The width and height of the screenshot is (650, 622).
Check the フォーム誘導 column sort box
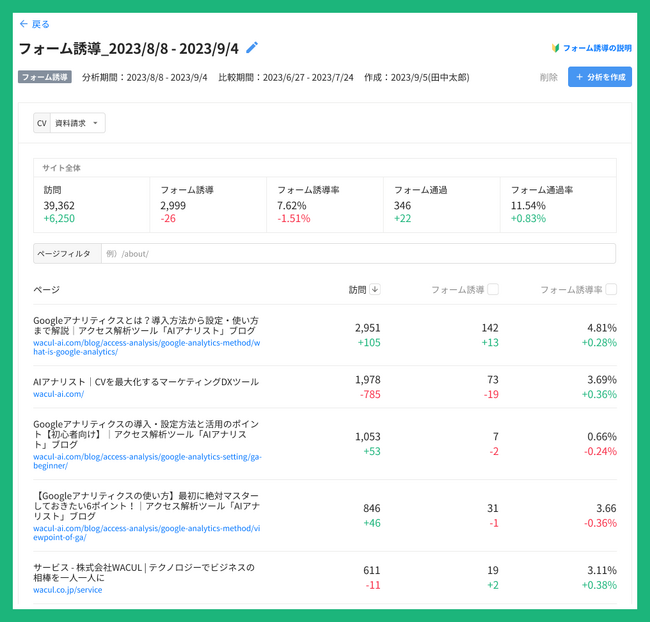[x=493, y=289]
